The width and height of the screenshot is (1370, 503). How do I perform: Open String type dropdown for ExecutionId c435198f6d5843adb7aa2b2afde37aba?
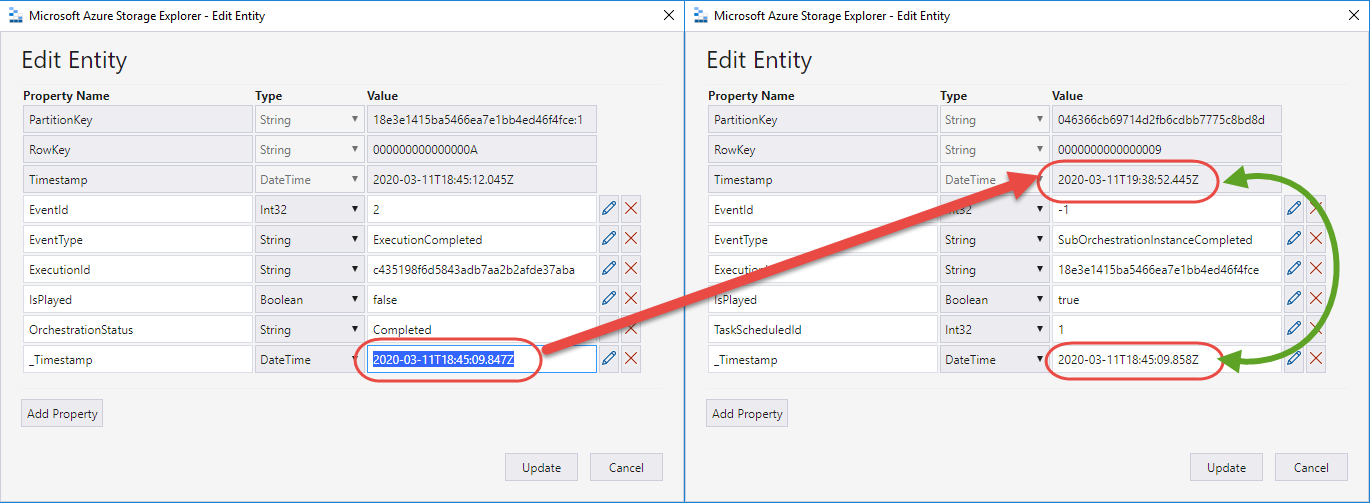[309, 269]
